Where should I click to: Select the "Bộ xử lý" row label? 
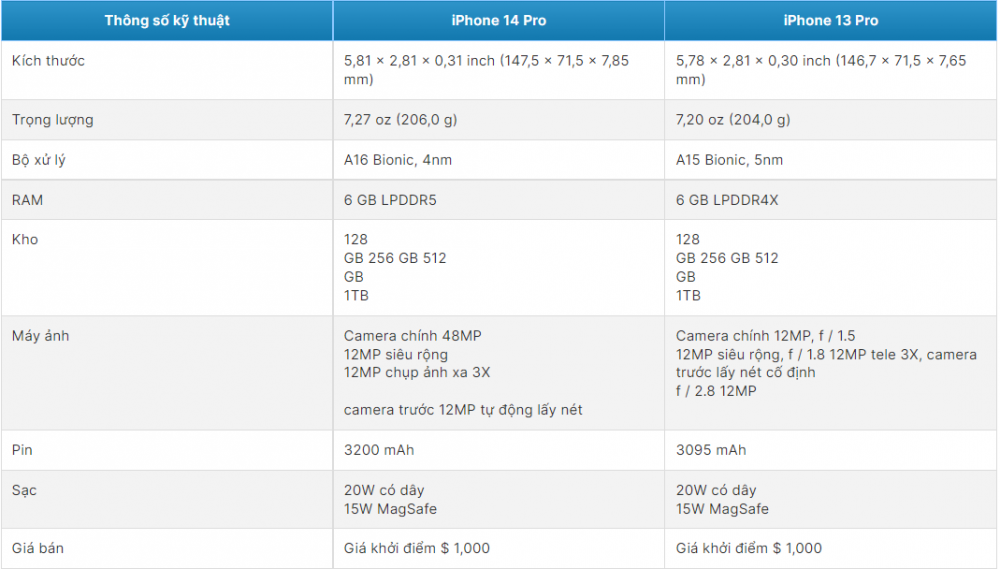coord(39,160)
